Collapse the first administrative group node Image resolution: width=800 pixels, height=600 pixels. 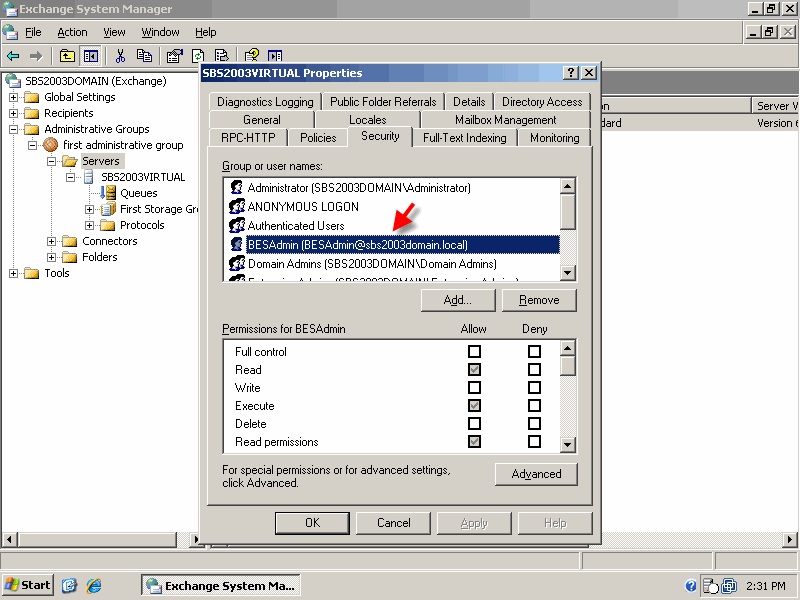[32, 145]
